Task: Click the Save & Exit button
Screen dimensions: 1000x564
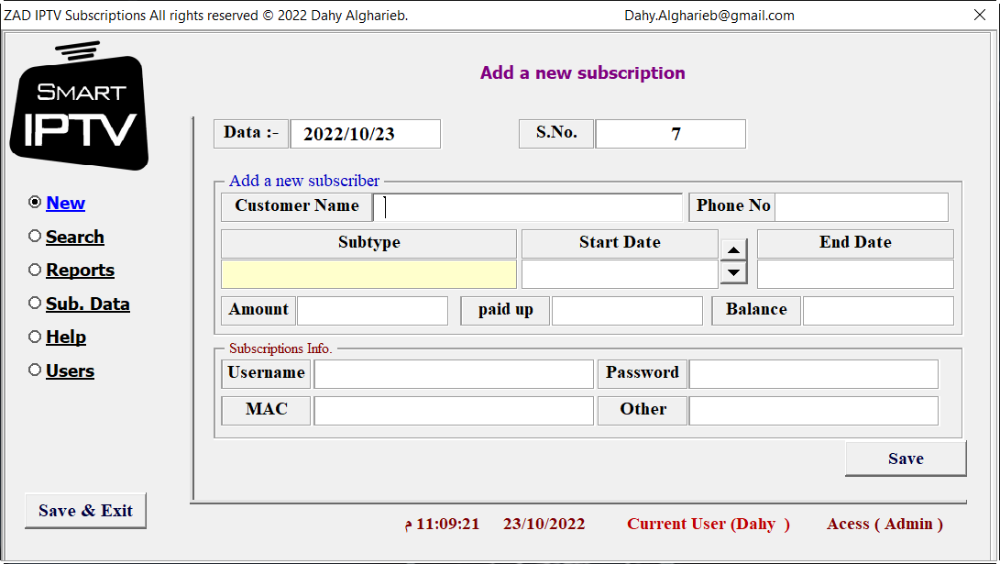Action: coord(85,510)
